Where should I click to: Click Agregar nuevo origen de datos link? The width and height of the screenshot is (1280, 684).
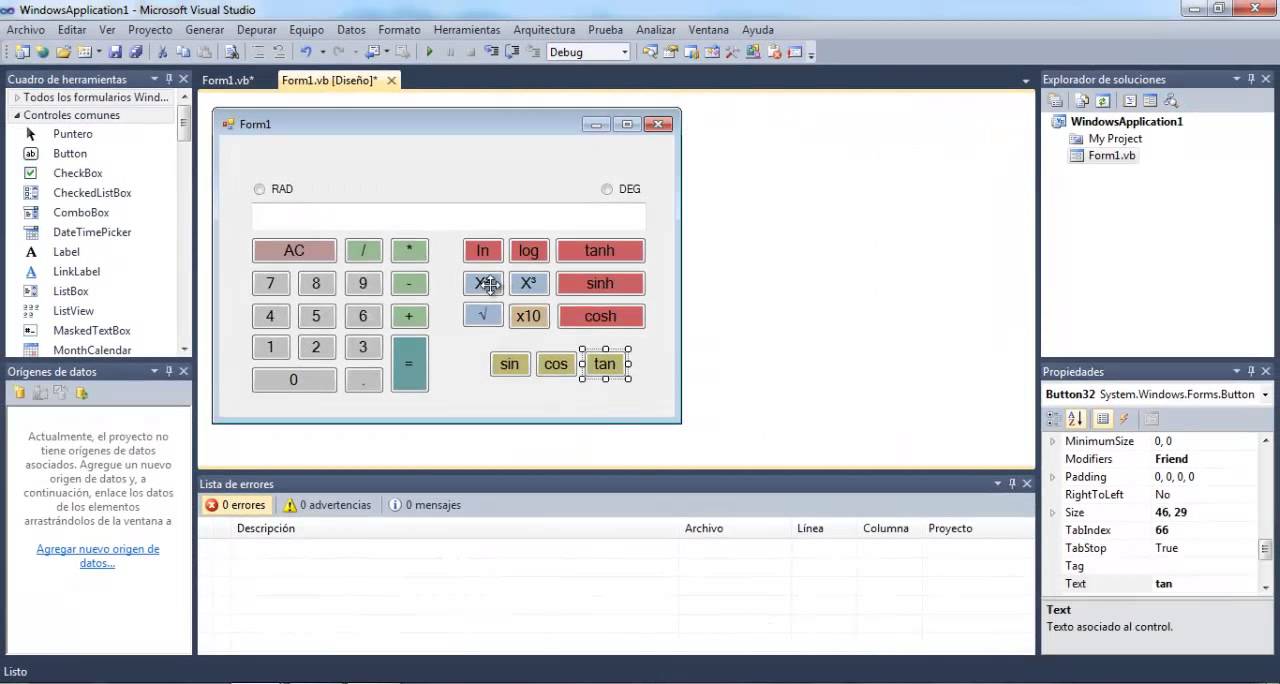coord(97,556)
